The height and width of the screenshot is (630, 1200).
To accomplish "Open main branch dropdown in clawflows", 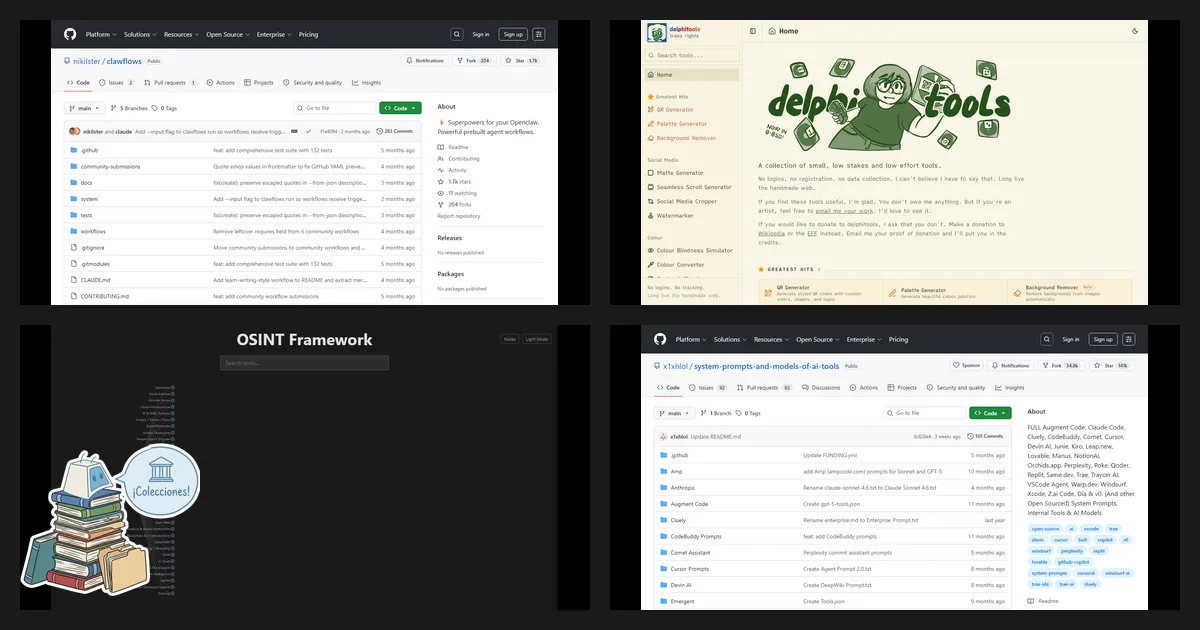I will coord(85,108).
